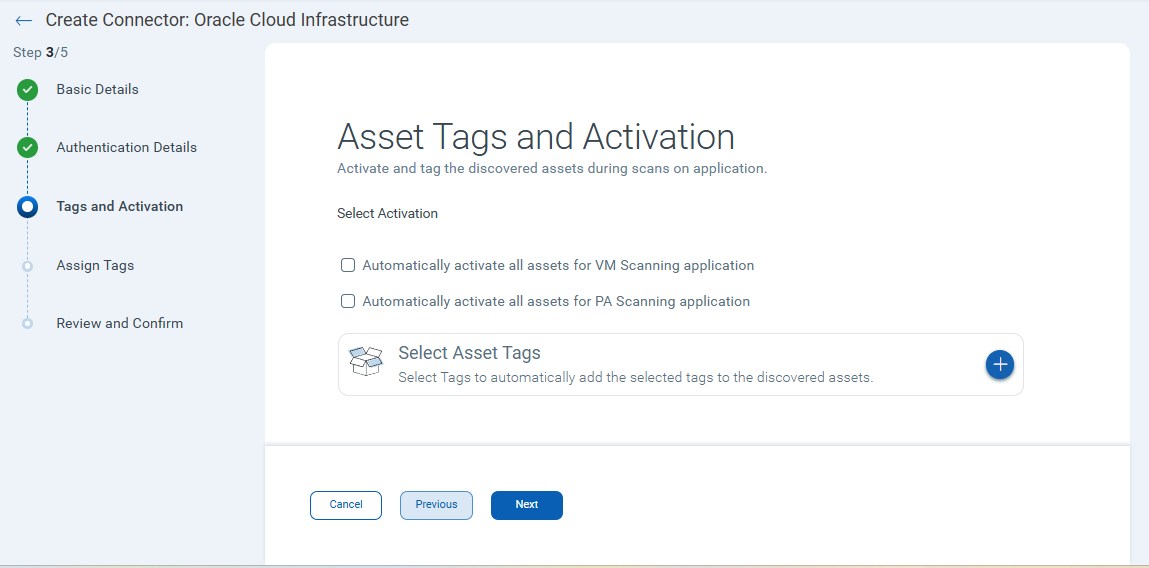
Task: Click the 'Automatically activate all assets for VM Scanning' label
Action: pyautogui.click(x=558, y=265)
